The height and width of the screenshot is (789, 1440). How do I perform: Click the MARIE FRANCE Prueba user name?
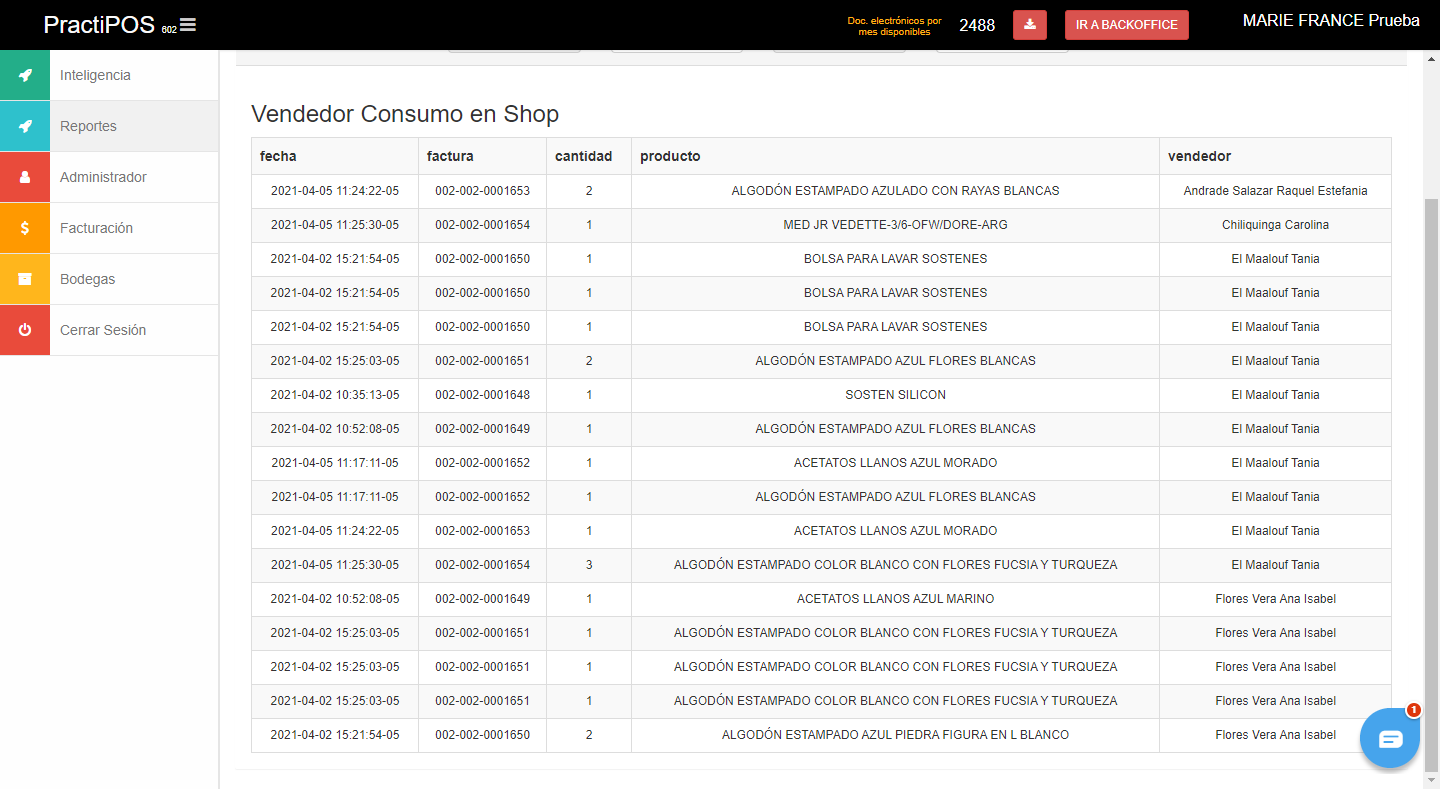(1330, 21)
